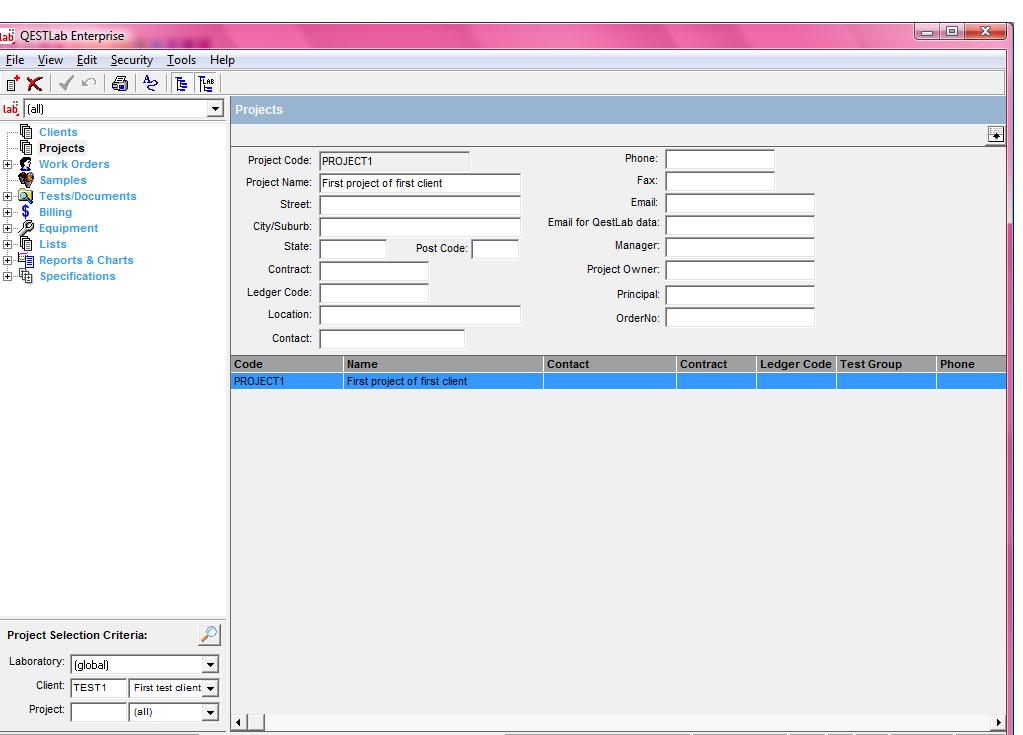Click the Equipment wrench icon

click(26, 228)
